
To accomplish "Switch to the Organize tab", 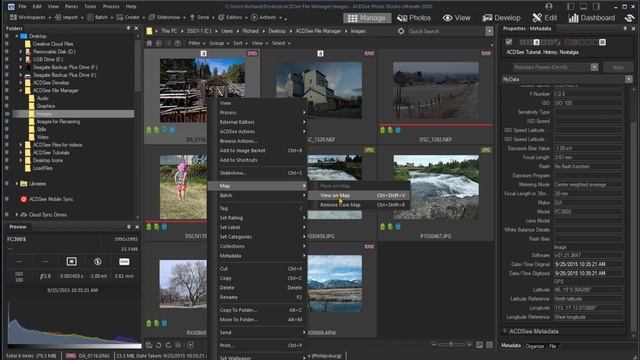I will point(535,346).
